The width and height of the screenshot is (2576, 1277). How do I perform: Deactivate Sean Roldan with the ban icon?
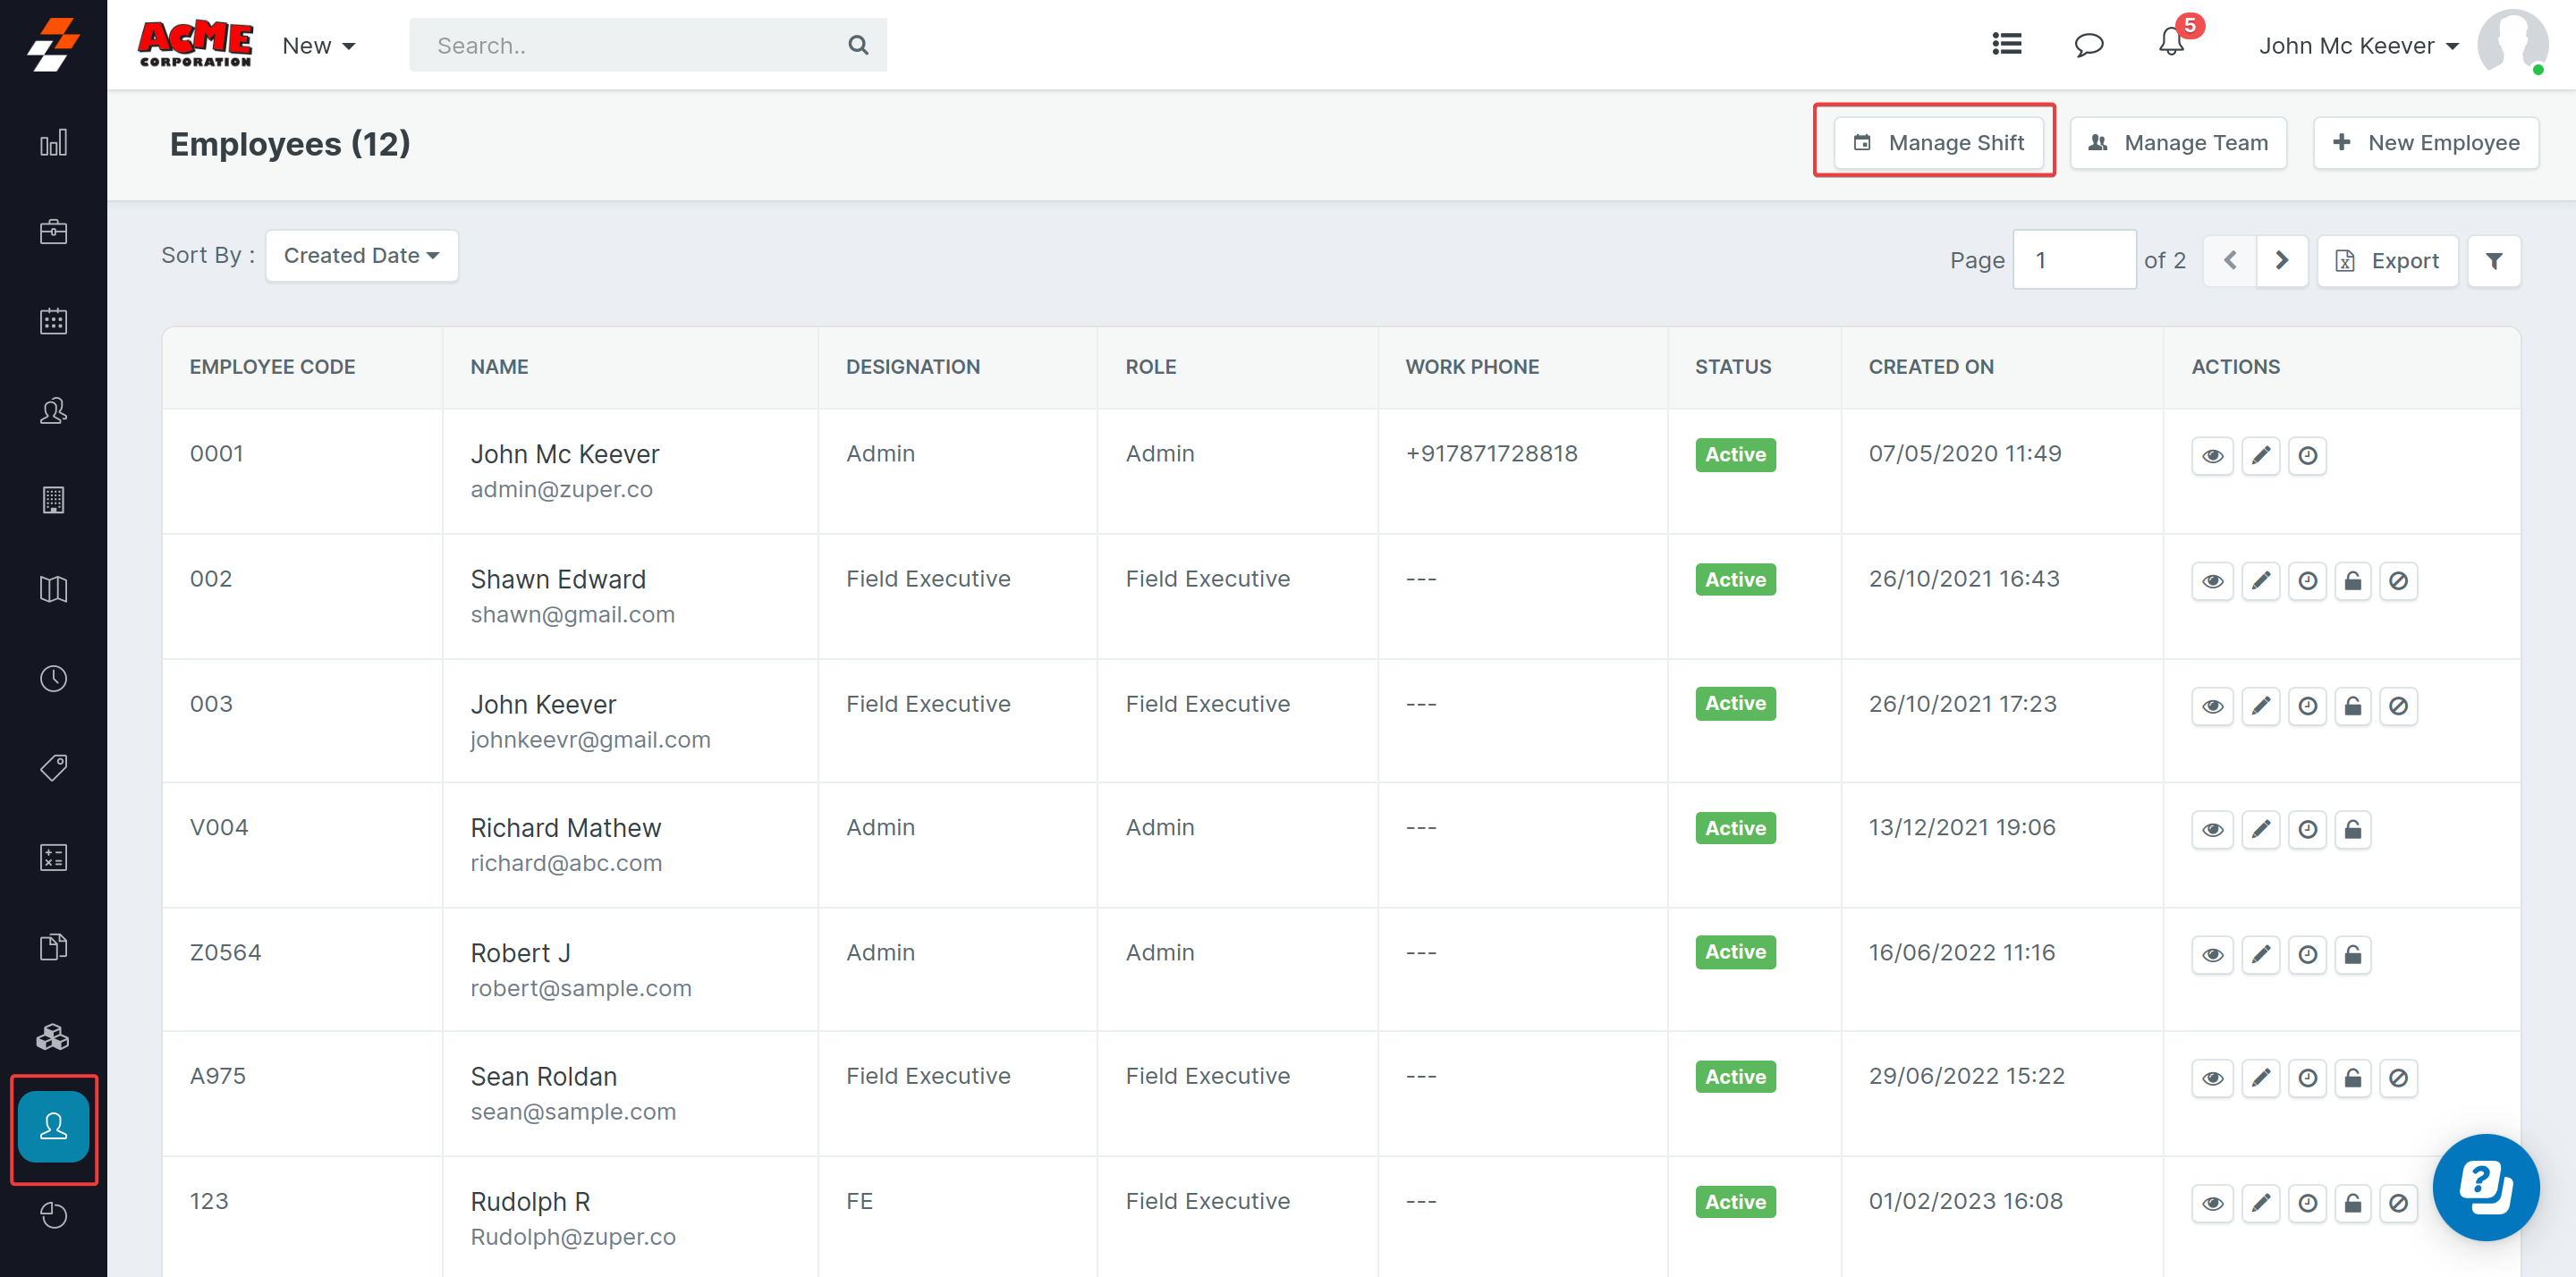tap(2398, 1078)
